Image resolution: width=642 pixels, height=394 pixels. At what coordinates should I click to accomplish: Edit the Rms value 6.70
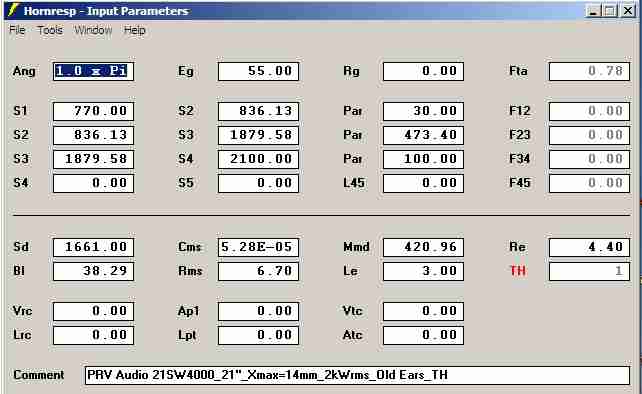pos(258,271)
